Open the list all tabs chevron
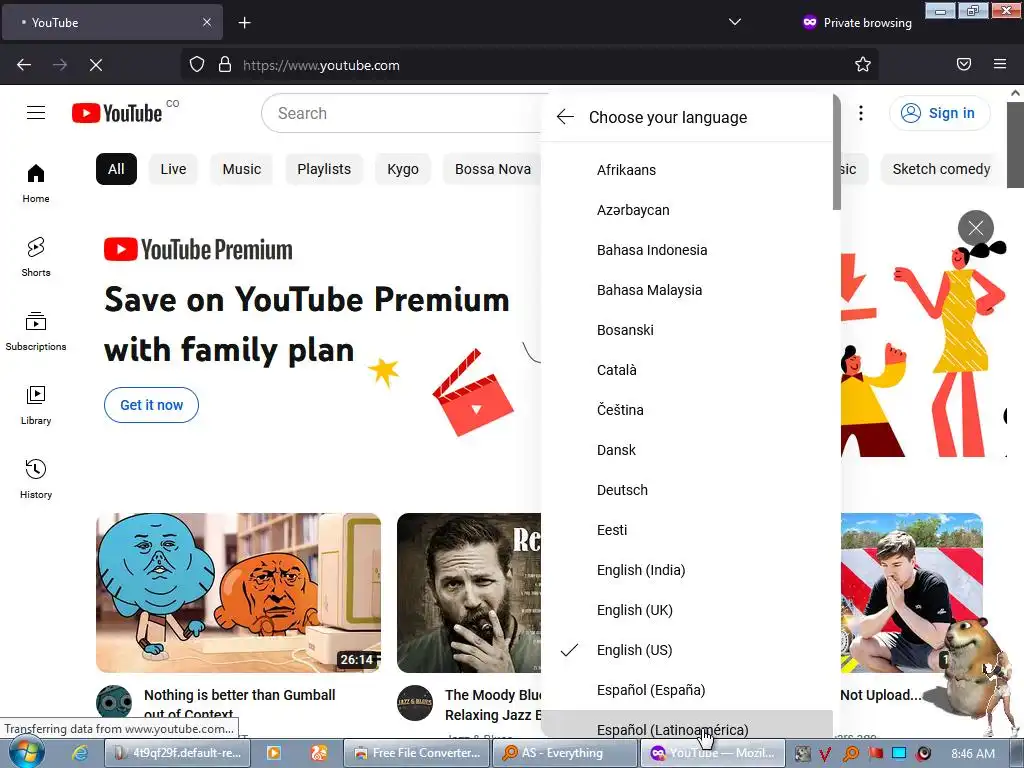Screen dimensions: 1024x768 click(735, 22)
